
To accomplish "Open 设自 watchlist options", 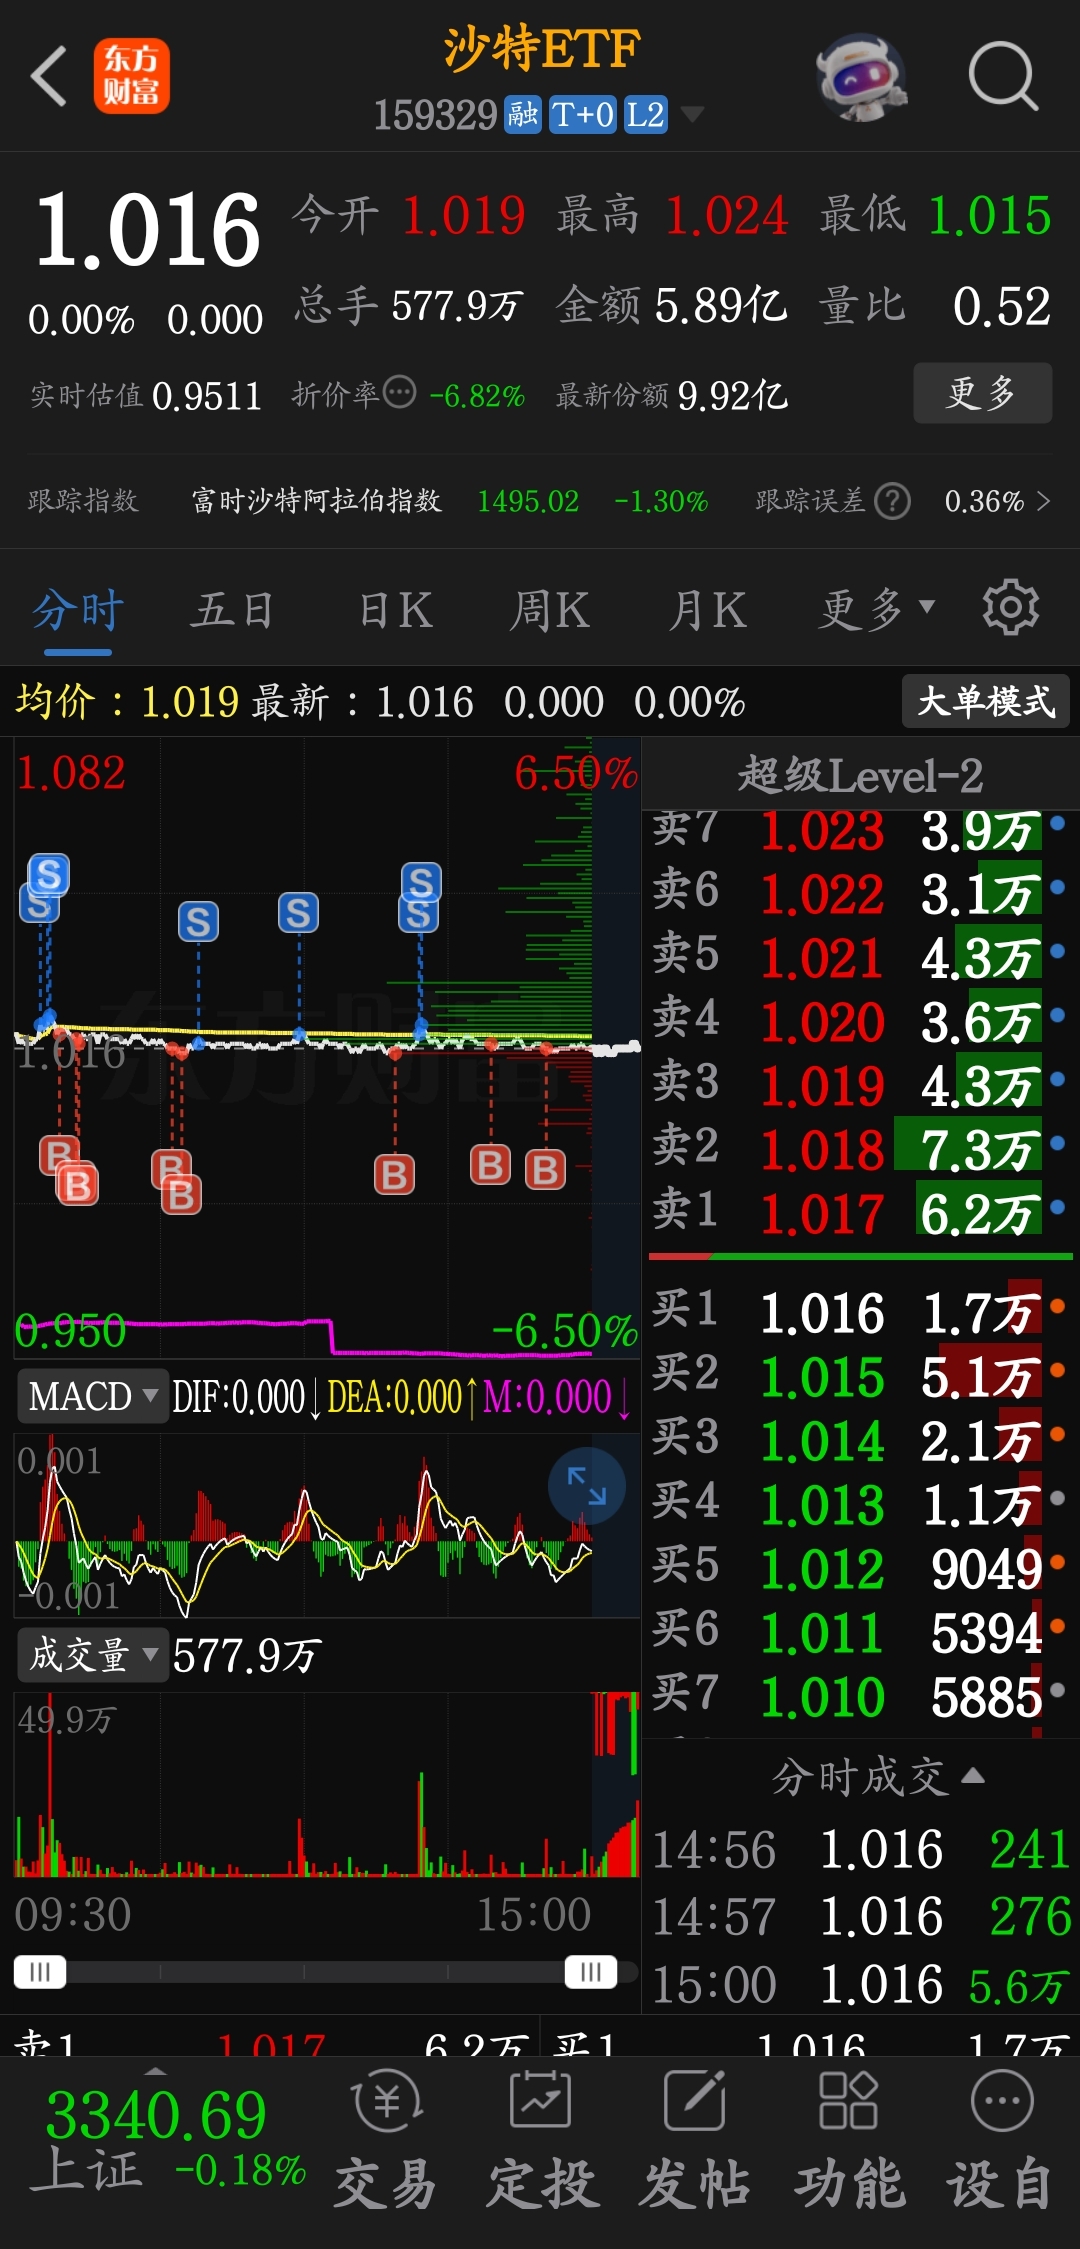I will [x=1001, y=2138].
